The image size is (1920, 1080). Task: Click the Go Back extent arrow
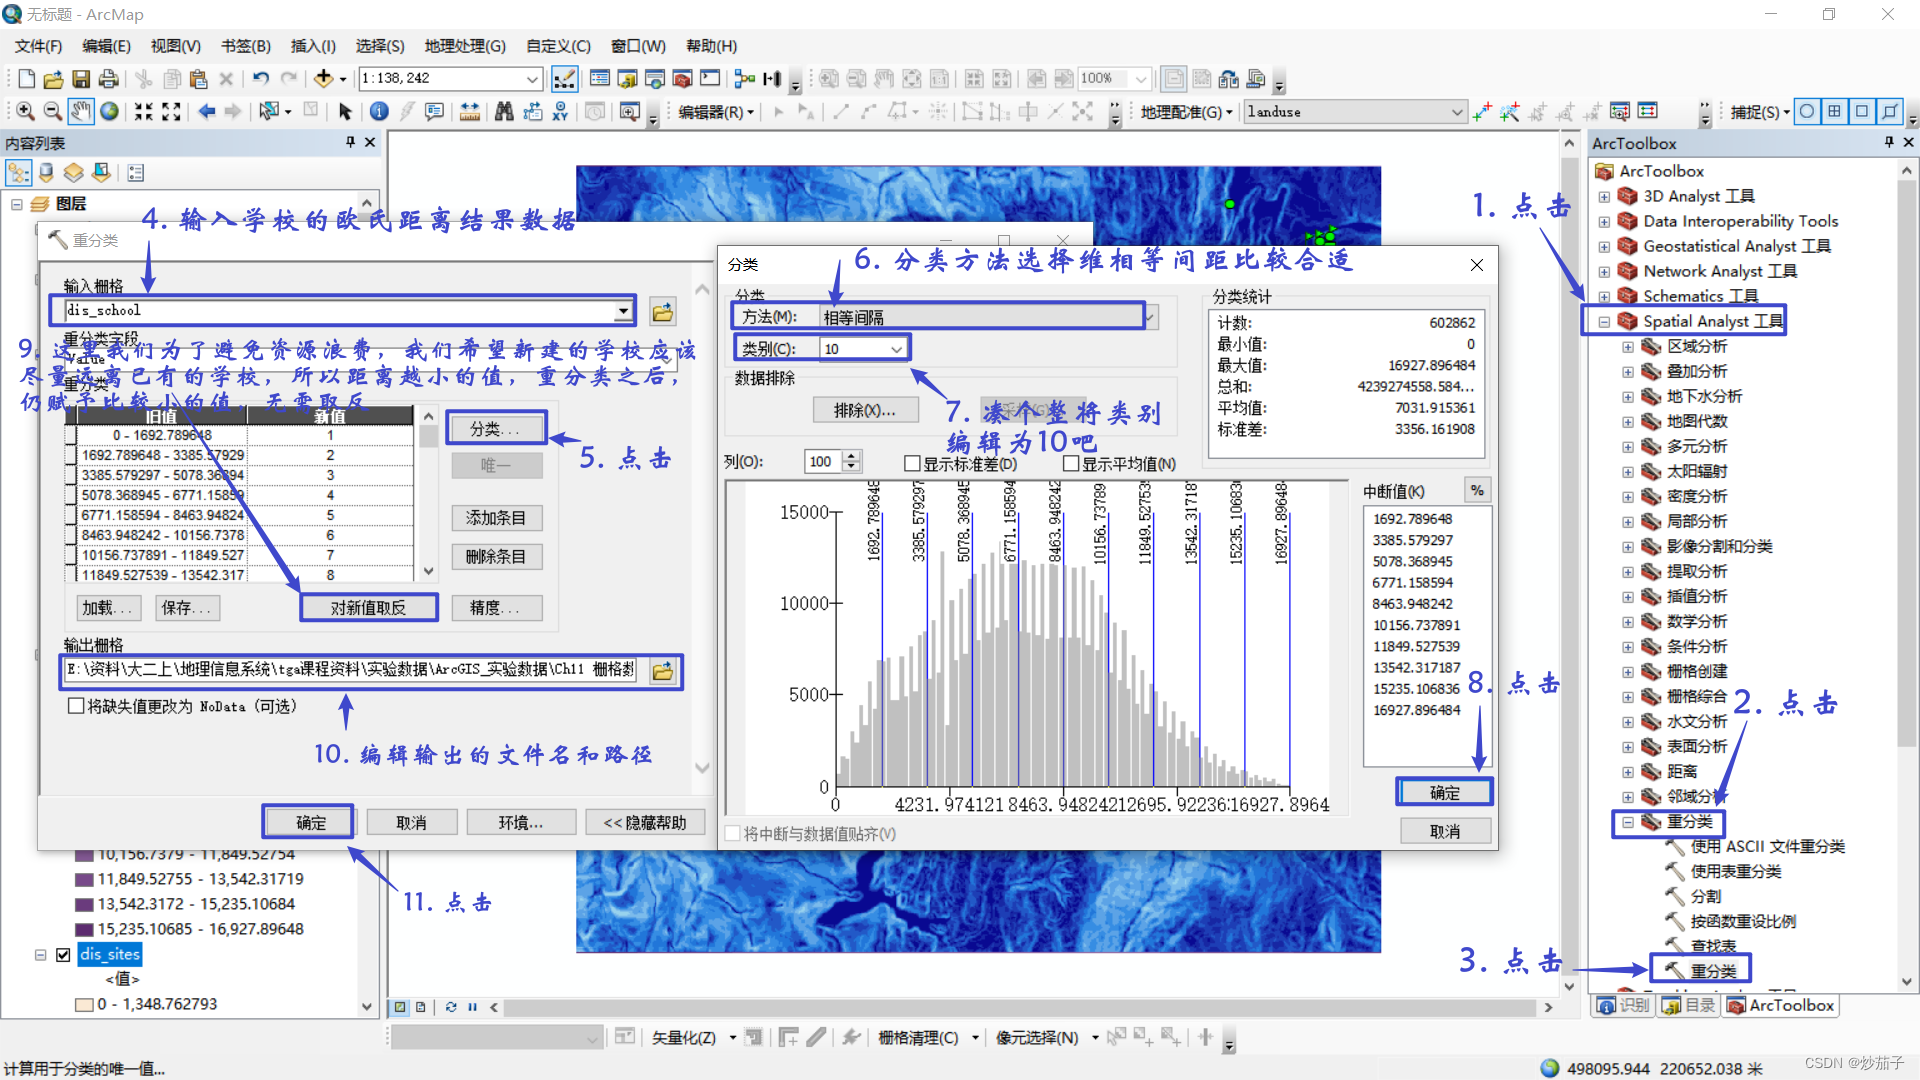coord(206,112)
